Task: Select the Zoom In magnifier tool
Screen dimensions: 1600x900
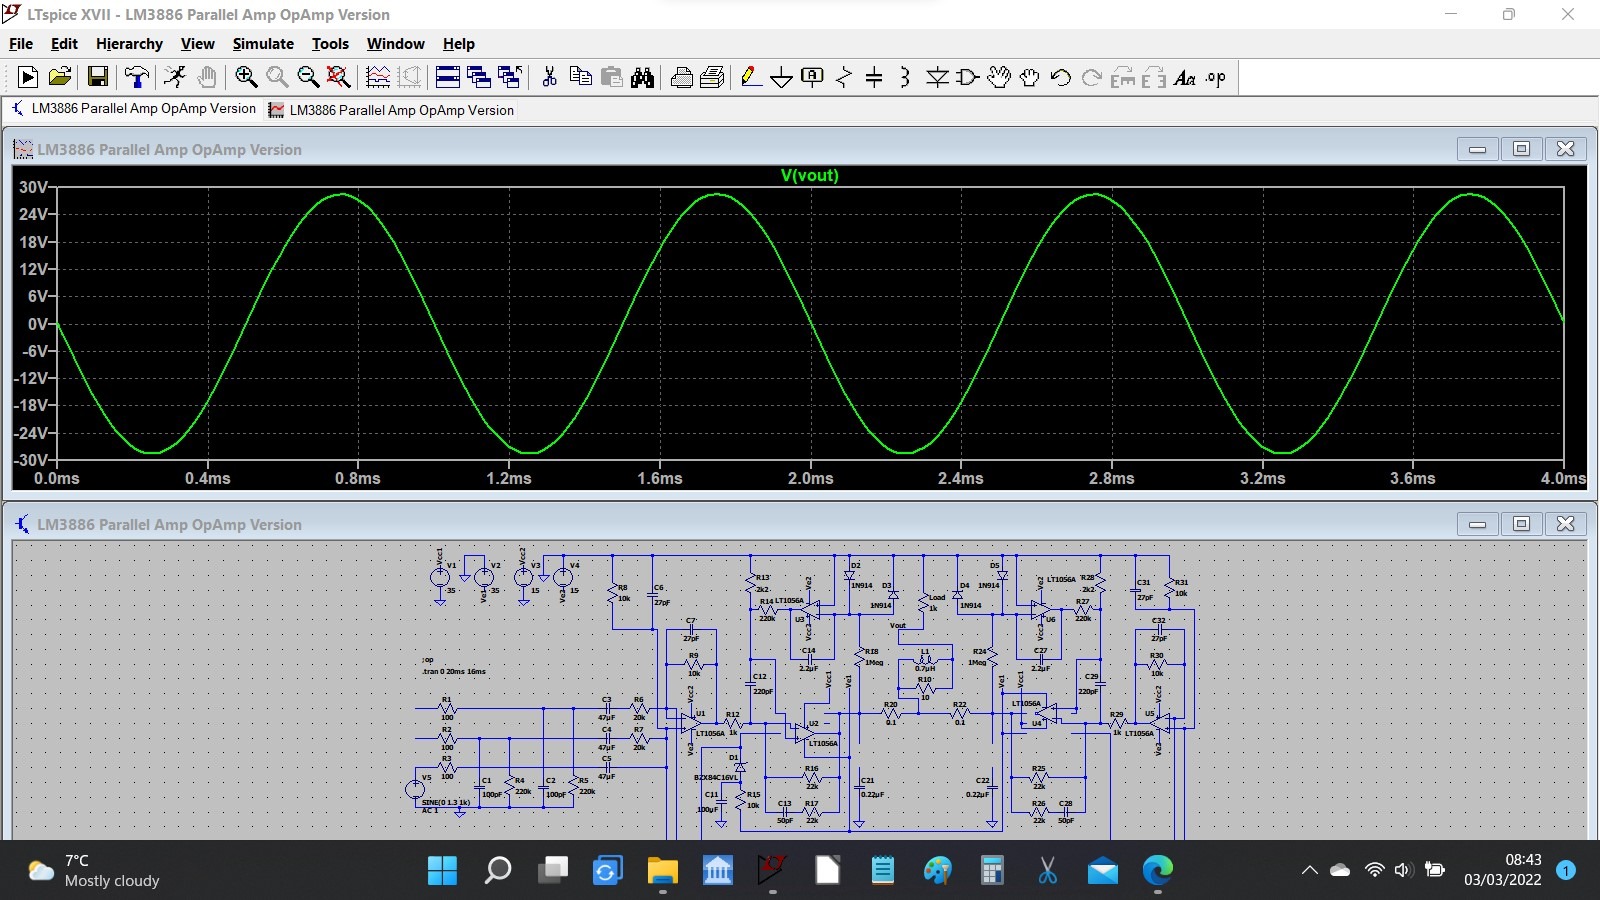Action: pyautogui.click(x=246, y=77)
